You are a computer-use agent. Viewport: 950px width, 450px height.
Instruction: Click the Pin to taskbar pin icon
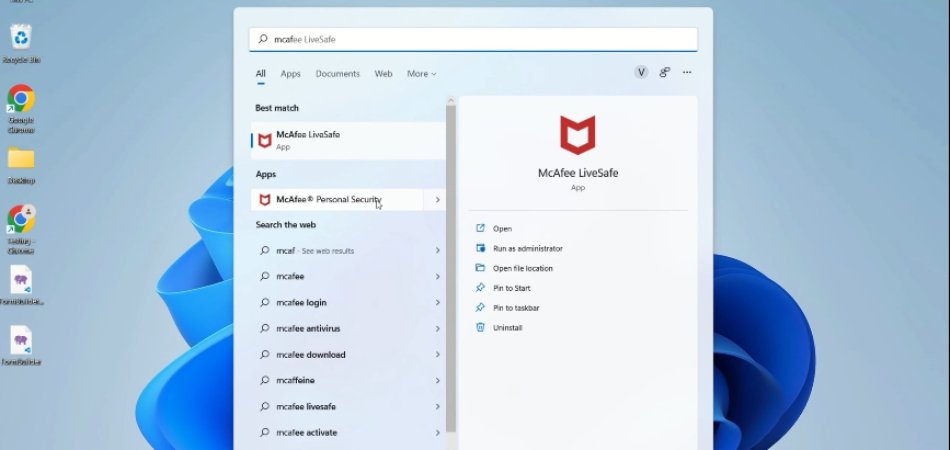pyautogui.click(x=481, y=308)
